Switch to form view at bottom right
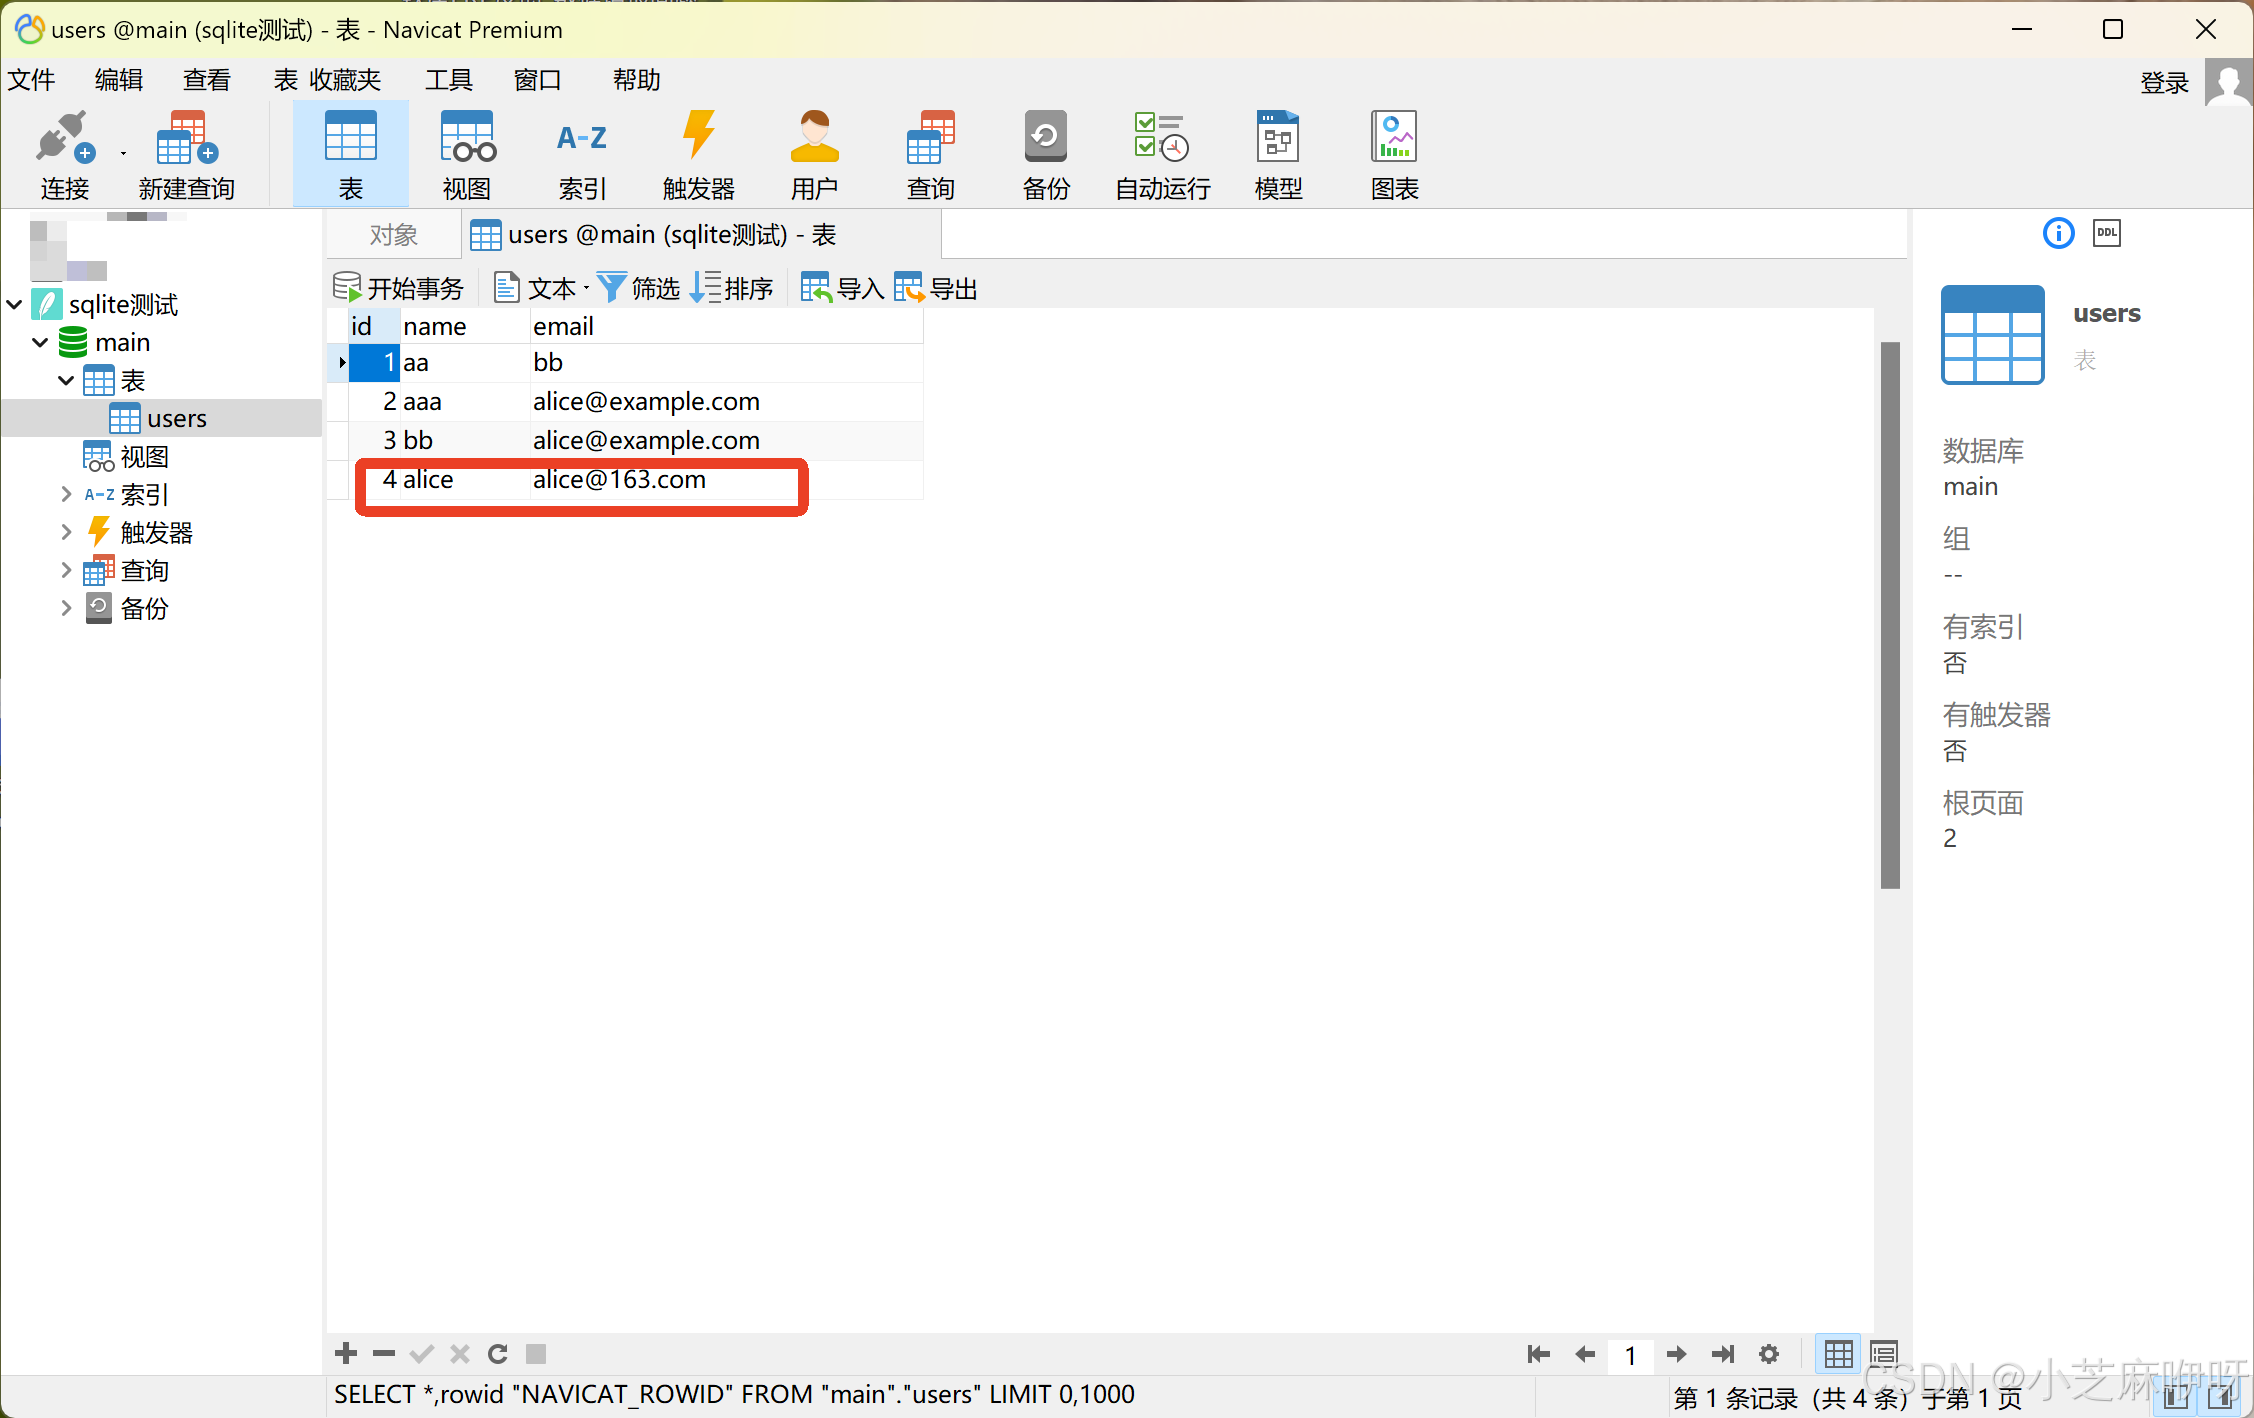This screenshot has width=2254, height=1418. click(x=1883, y=1353)
